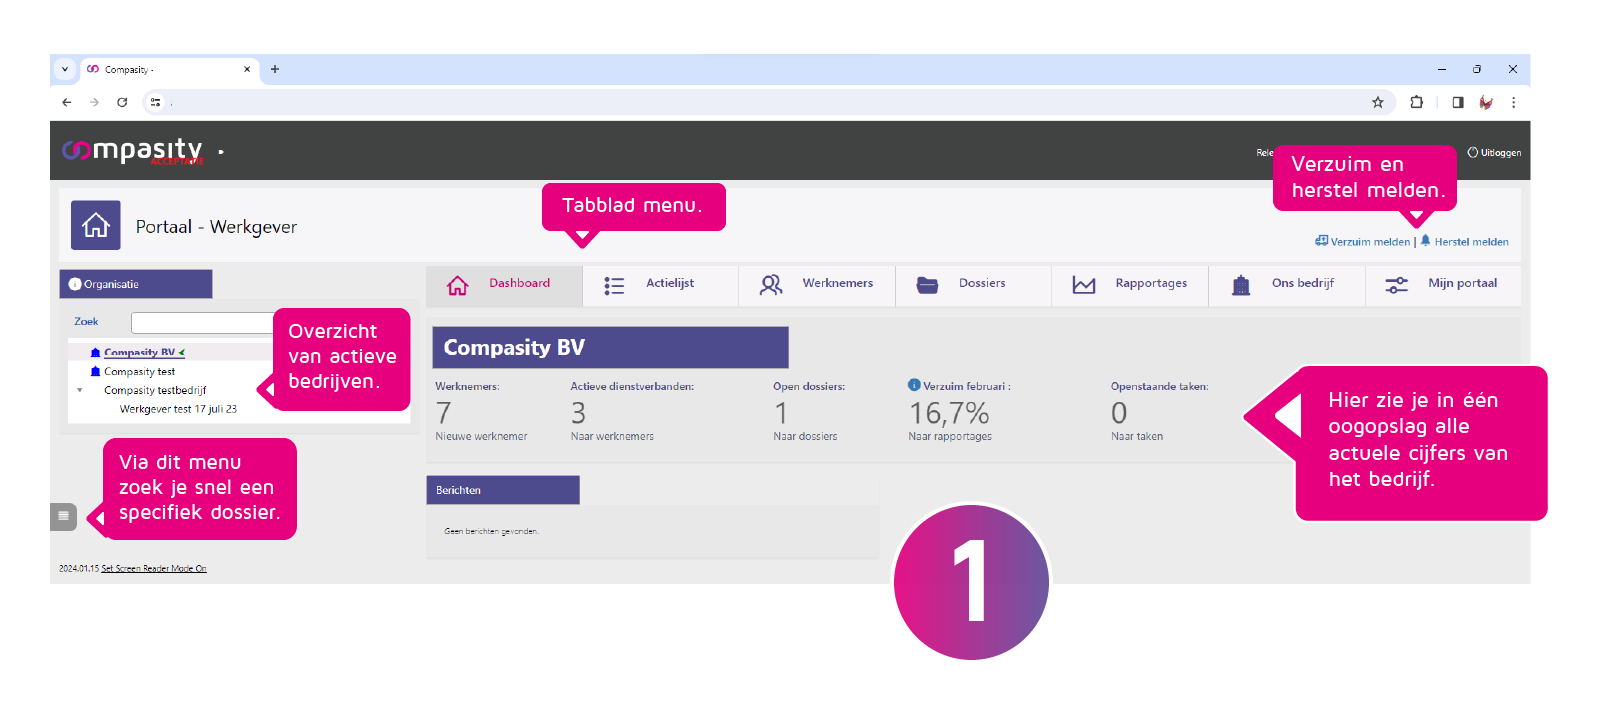Click the info icon next to Verzuim februari

914,385
